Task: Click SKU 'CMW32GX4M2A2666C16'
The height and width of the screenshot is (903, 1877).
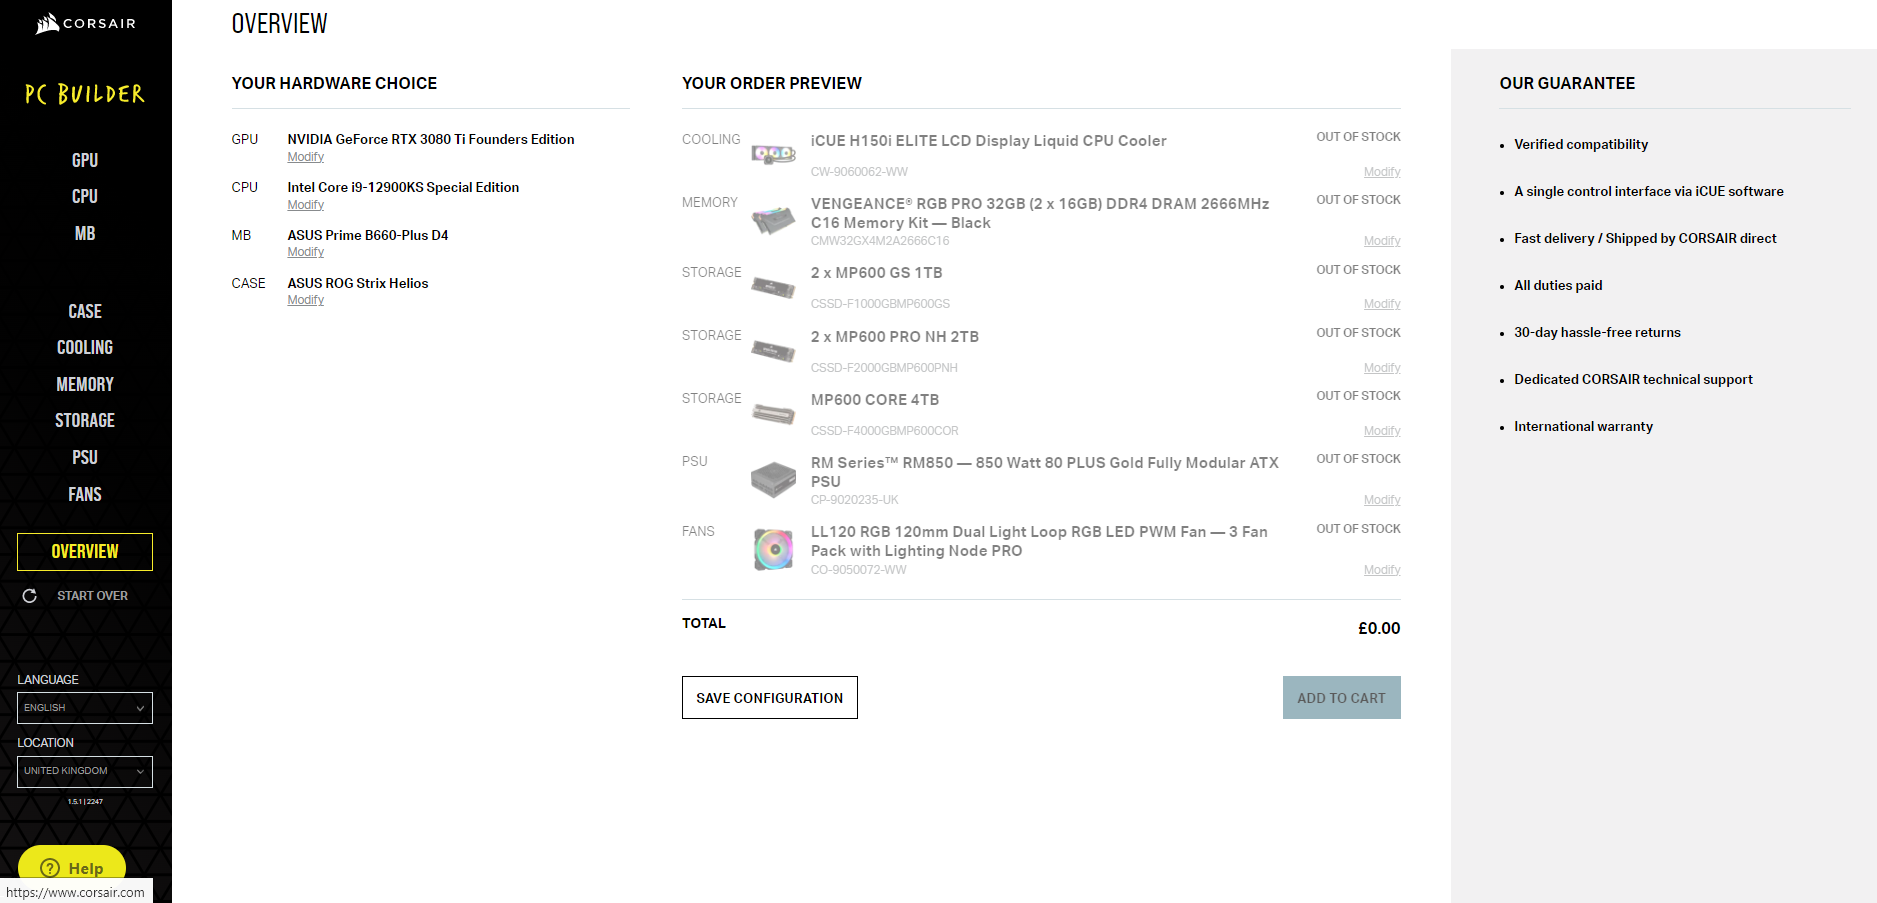Action: [880, 241]
